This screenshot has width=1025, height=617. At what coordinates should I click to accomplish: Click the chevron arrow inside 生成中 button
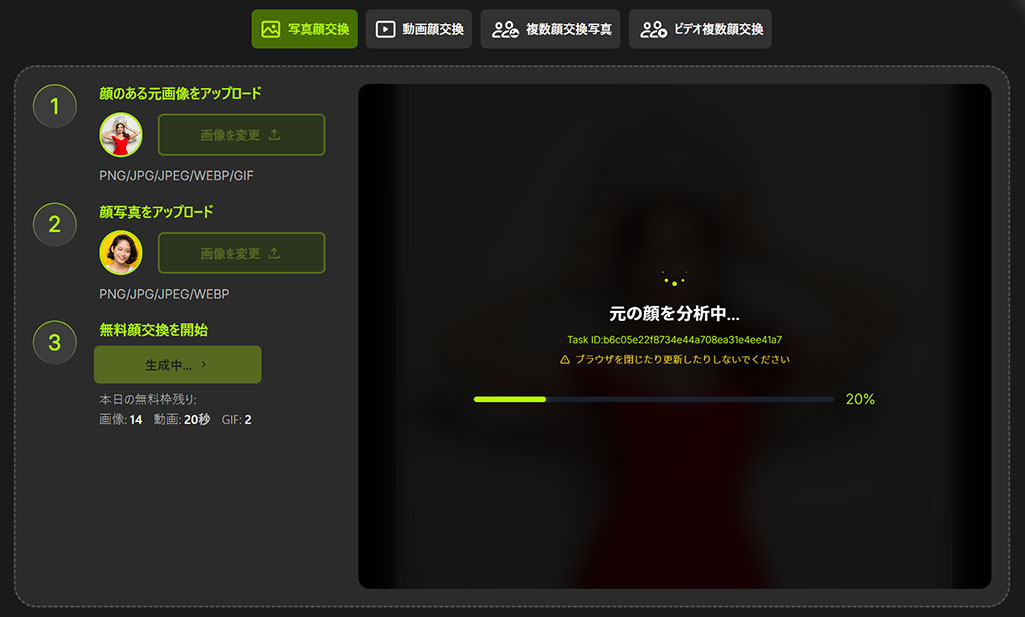coord(204,365)
